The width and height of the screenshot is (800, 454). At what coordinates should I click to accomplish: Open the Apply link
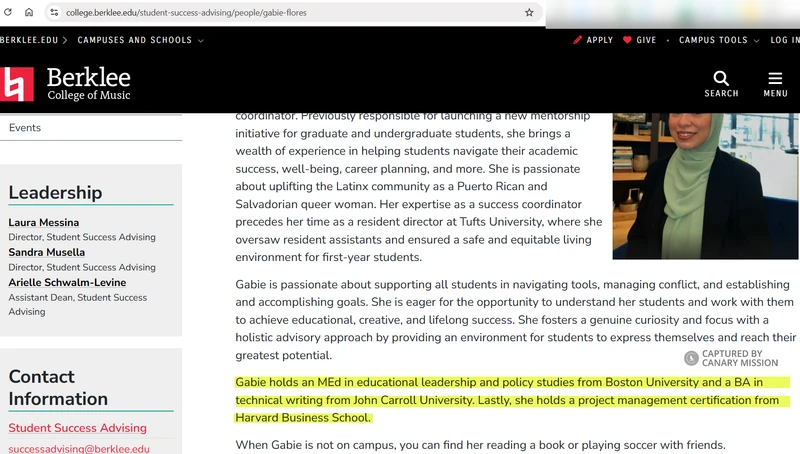tap(599, 40)
